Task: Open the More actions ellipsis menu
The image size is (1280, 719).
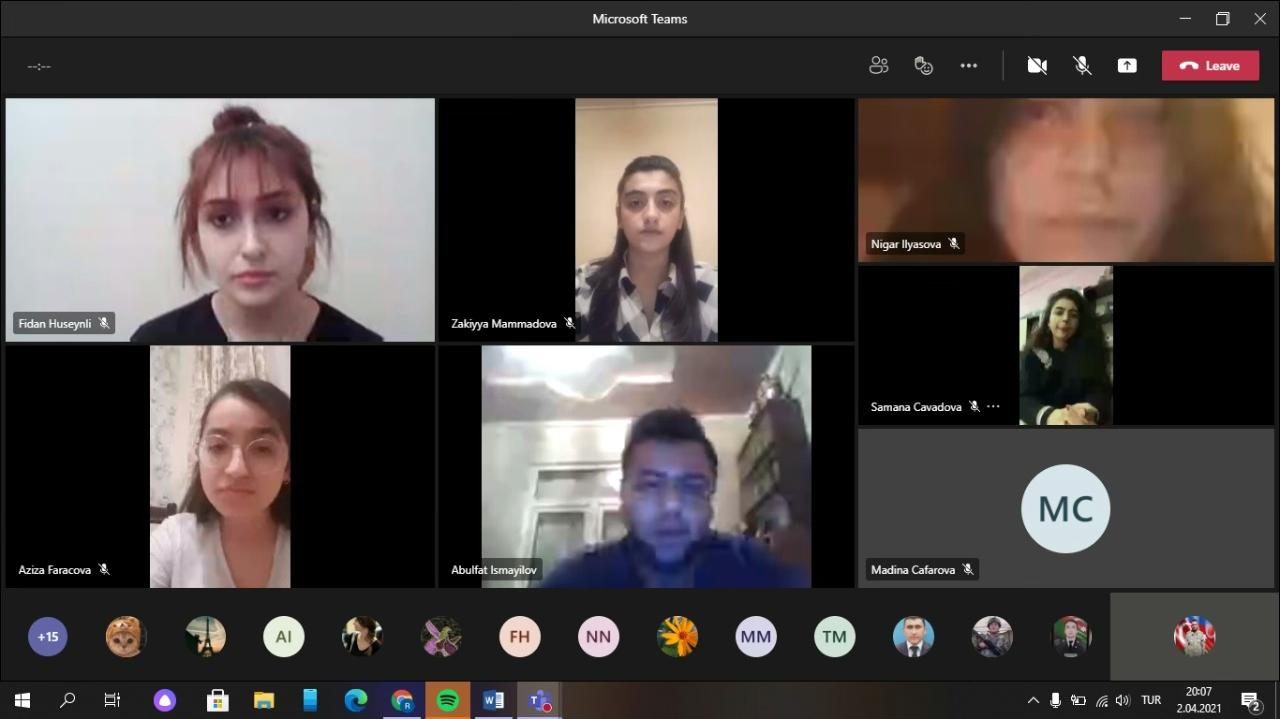Action: click(968, 66)
